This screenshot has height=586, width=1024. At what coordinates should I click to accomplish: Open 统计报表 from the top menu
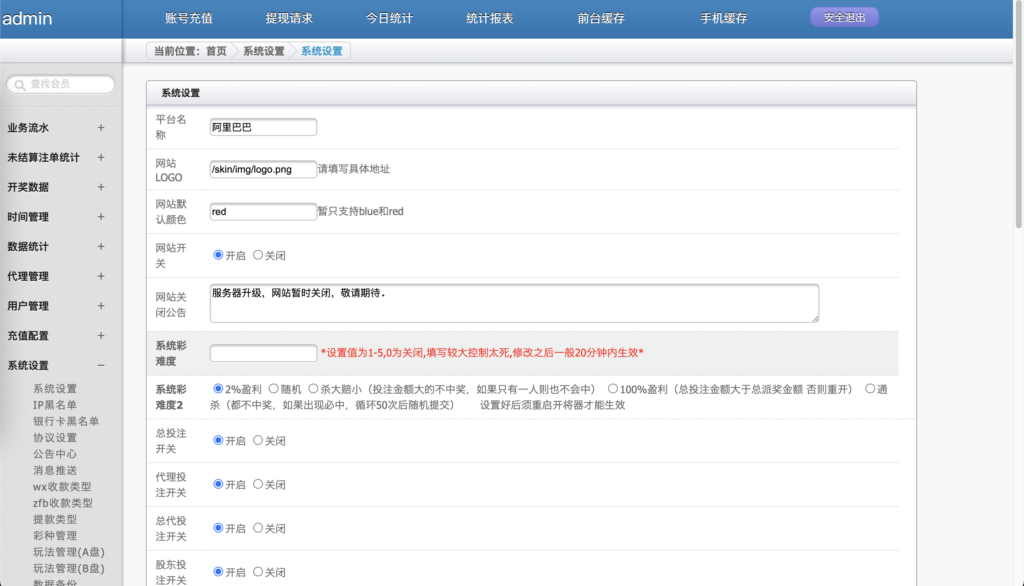(490, 18)
